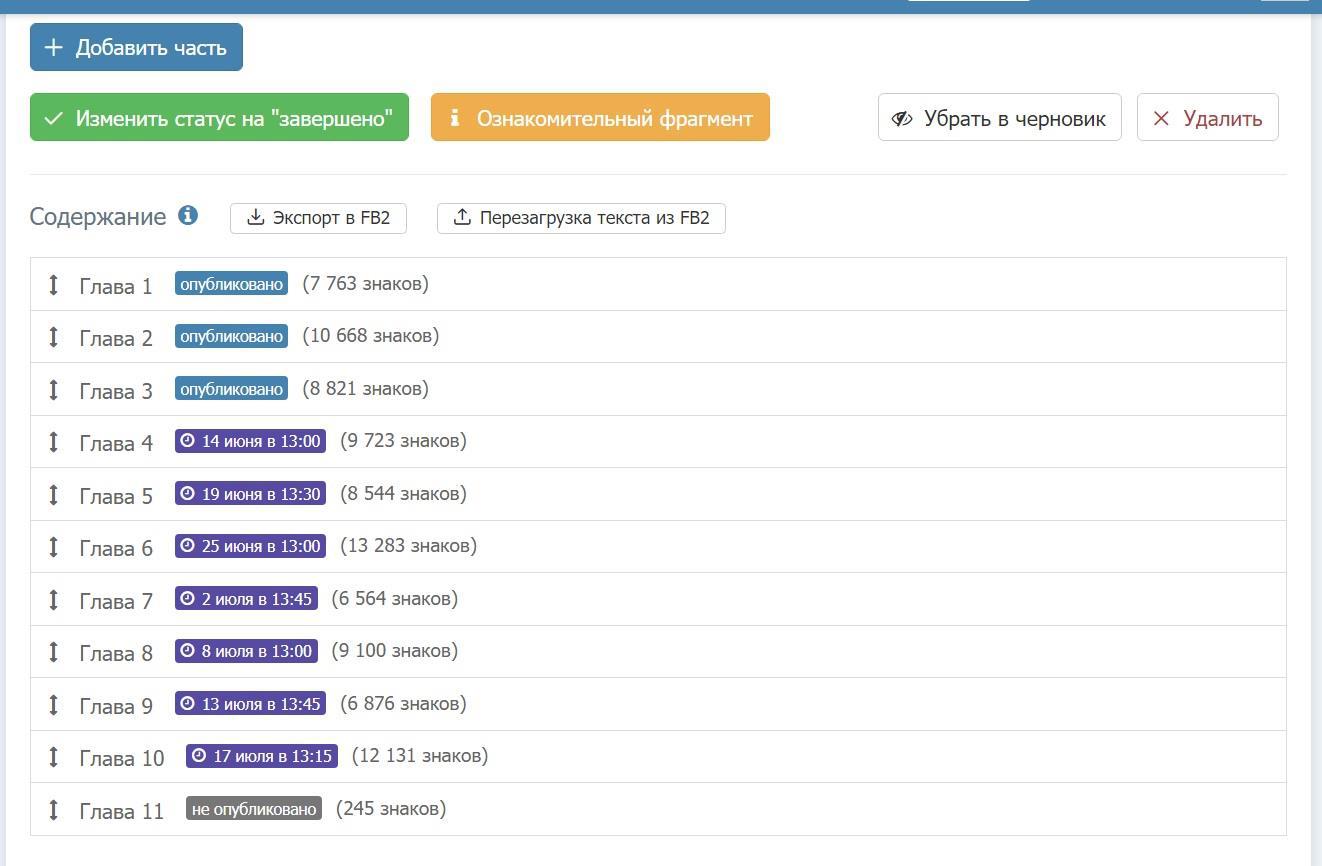Click the clock icon on Глава 5 schedule badge
1322x866 pixels.
pyautogui.click(x=187, y=493)
